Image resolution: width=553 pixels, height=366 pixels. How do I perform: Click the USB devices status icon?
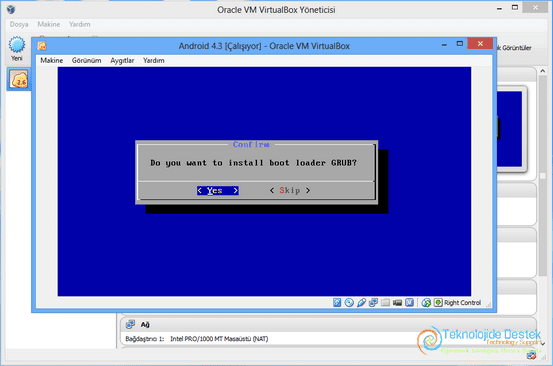pyautogui.click(x=361, y=303)
